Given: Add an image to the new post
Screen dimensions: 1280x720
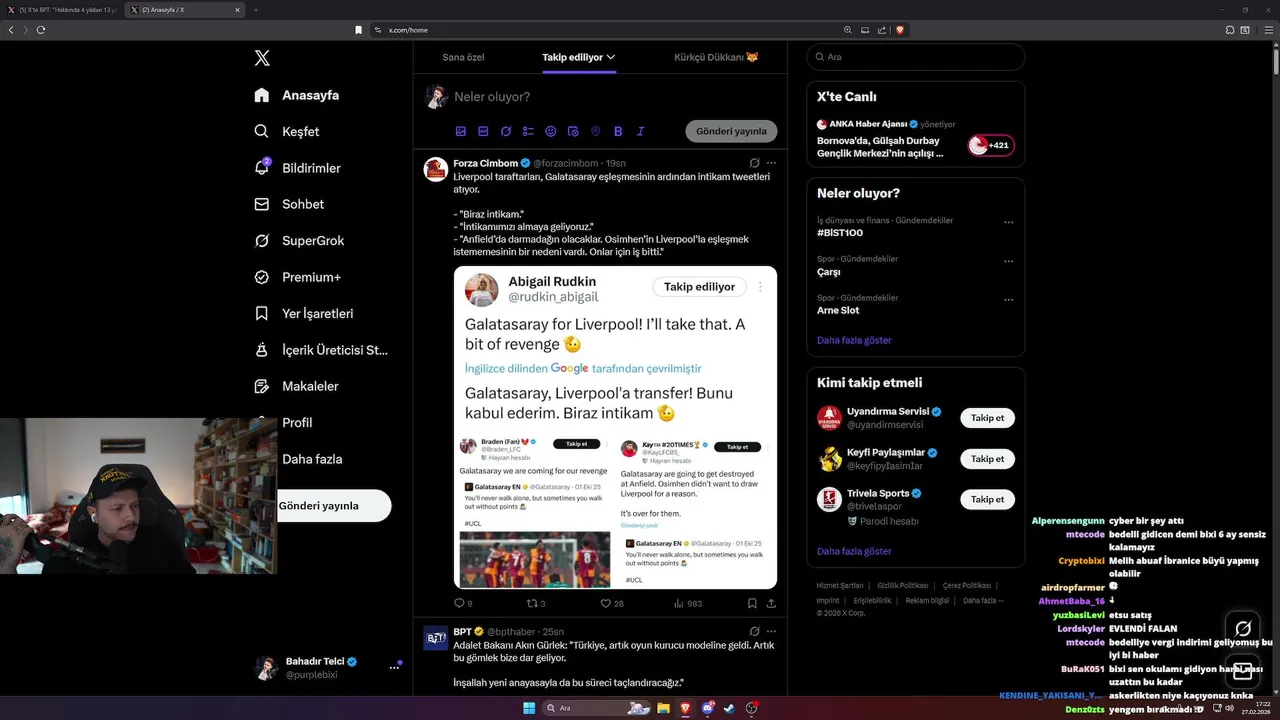Looking at the screenshot, I should [x=461, y=131].
